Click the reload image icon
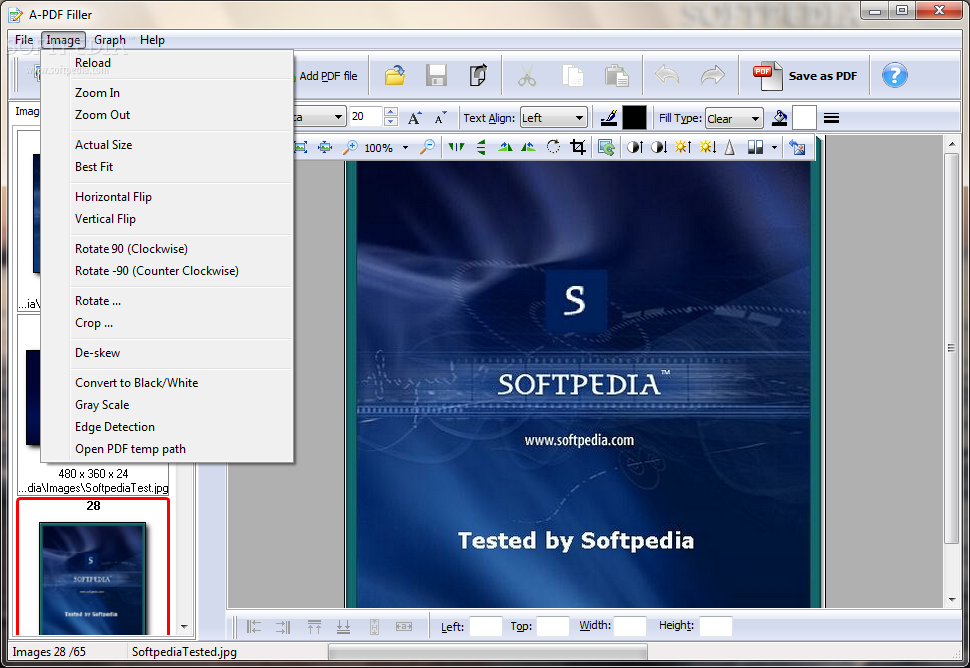The height and width of the screenshot is (668, 970). 606,147
